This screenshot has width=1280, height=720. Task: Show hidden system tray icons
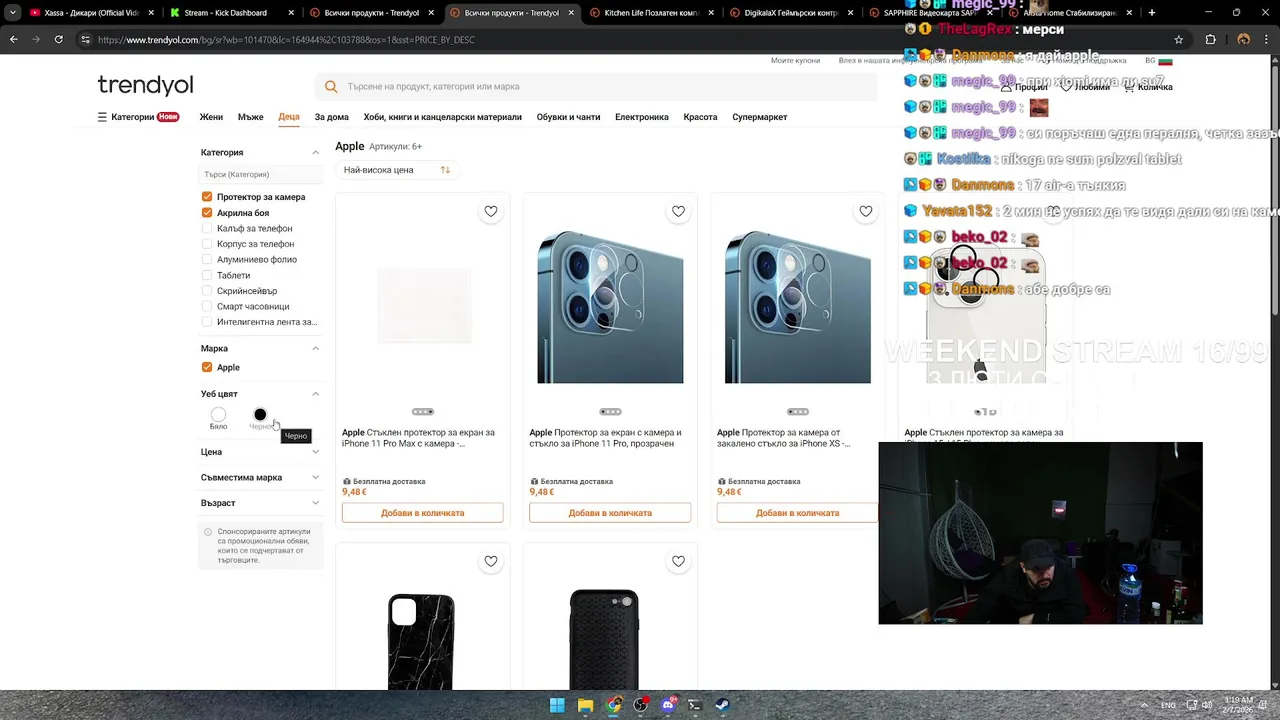click(x=1146, y=705)
